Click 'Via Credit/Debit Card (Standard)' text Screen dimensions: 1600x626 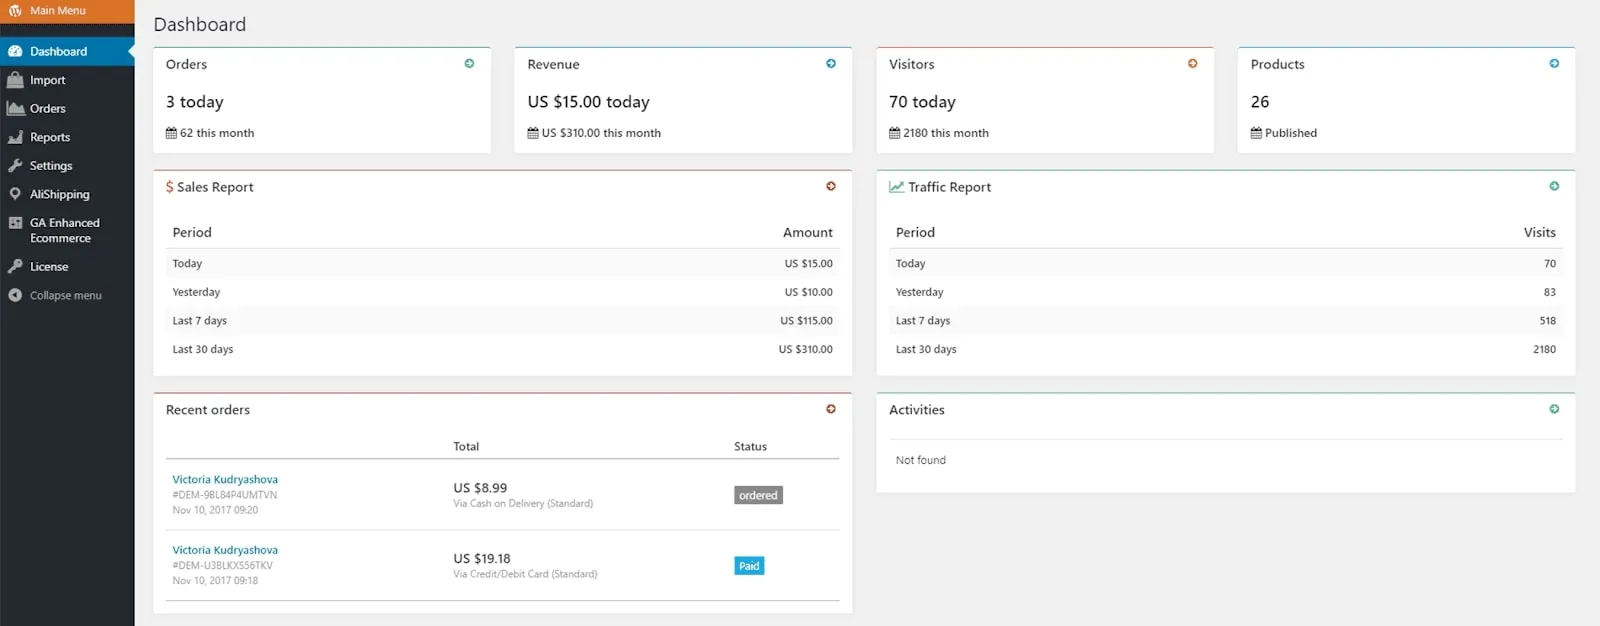click(525, 574)
